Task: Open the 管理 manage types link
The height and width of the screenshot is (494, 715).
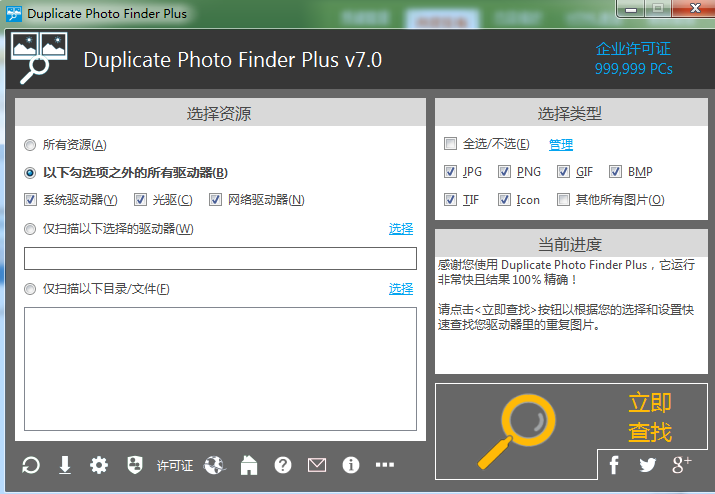Action: pyautogui.click(x=561, y=145)
